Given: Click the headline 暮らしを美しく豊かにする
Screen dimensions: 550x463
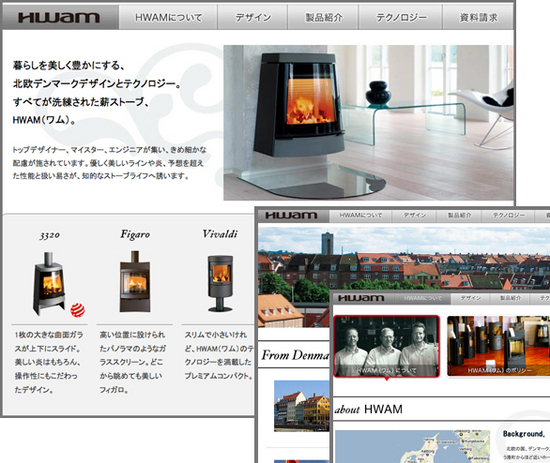Looking at the screenshot, I should coord(69,65).
